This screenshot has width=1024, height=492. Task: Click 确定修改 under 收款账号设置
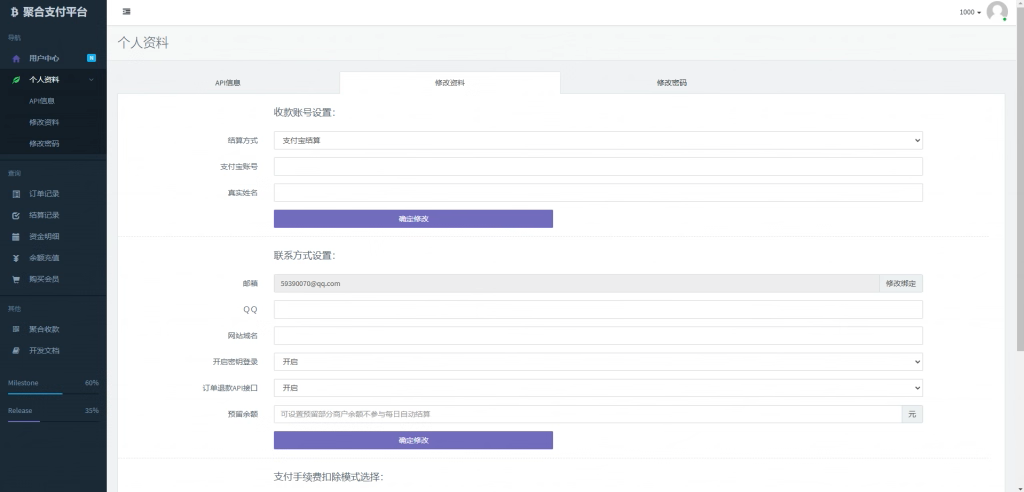click(413, 218)
